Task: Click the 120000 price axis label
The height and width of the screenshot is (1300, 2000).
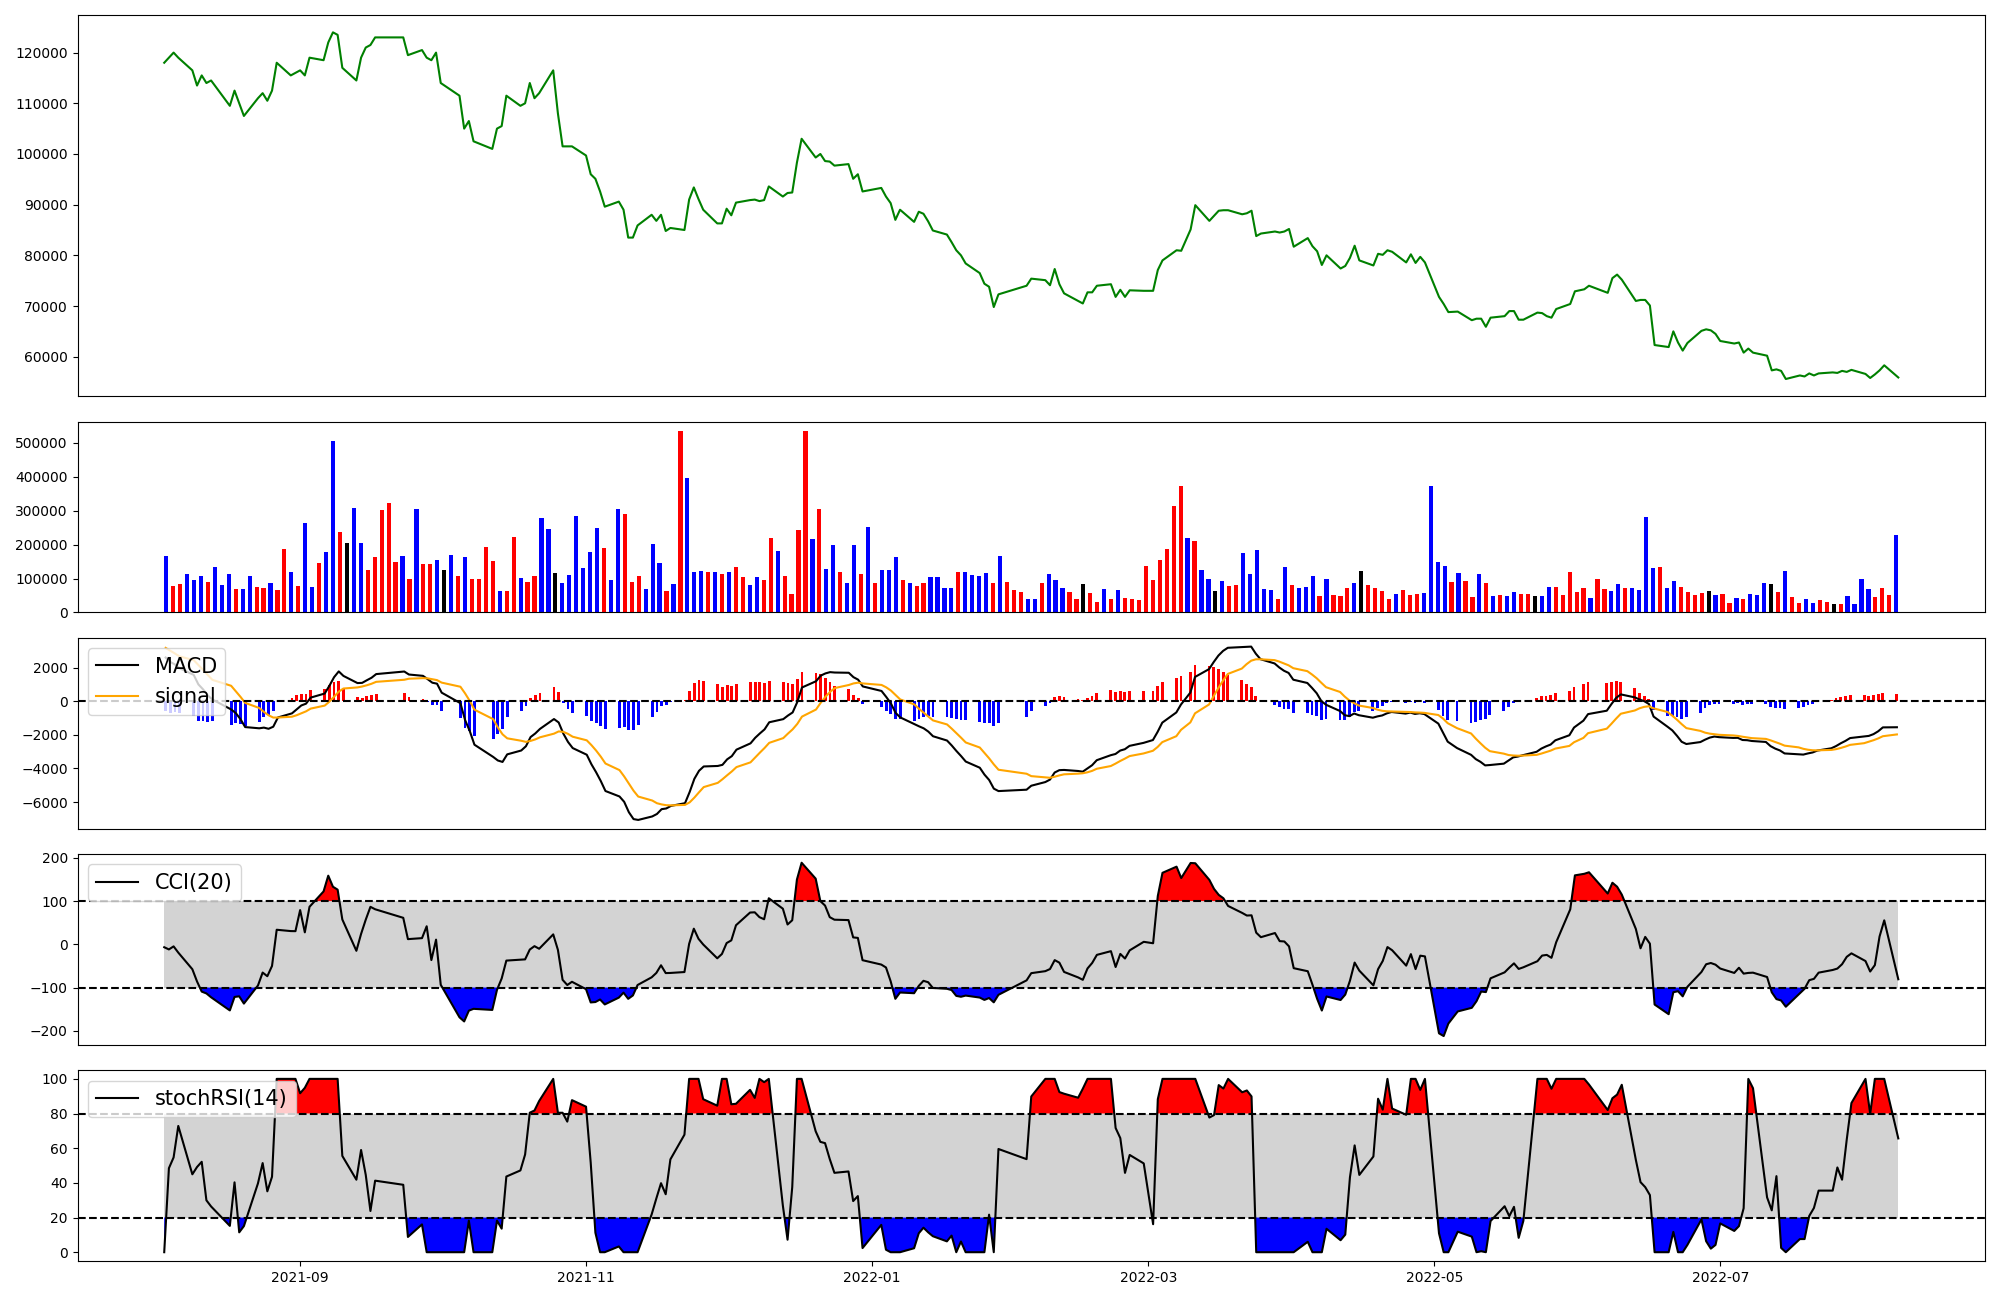Action: click(42, 53)
